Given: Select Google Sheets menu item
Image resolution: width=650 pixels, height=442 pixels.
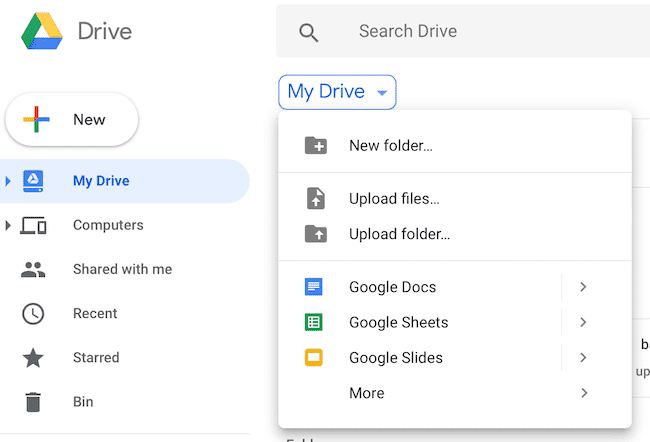Looking at the screenshot, I should 455,322.
